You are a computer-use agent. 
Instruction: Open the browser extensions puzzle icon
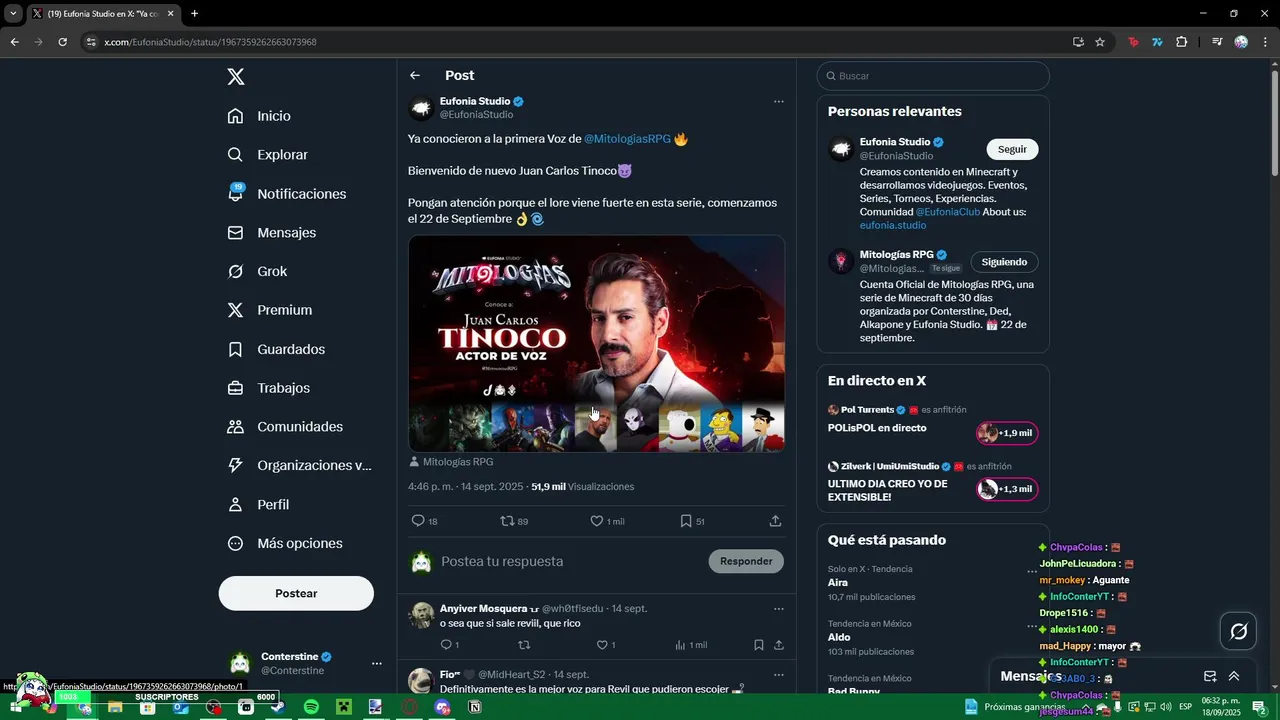pyautogui.click(x=1181, y=42)
